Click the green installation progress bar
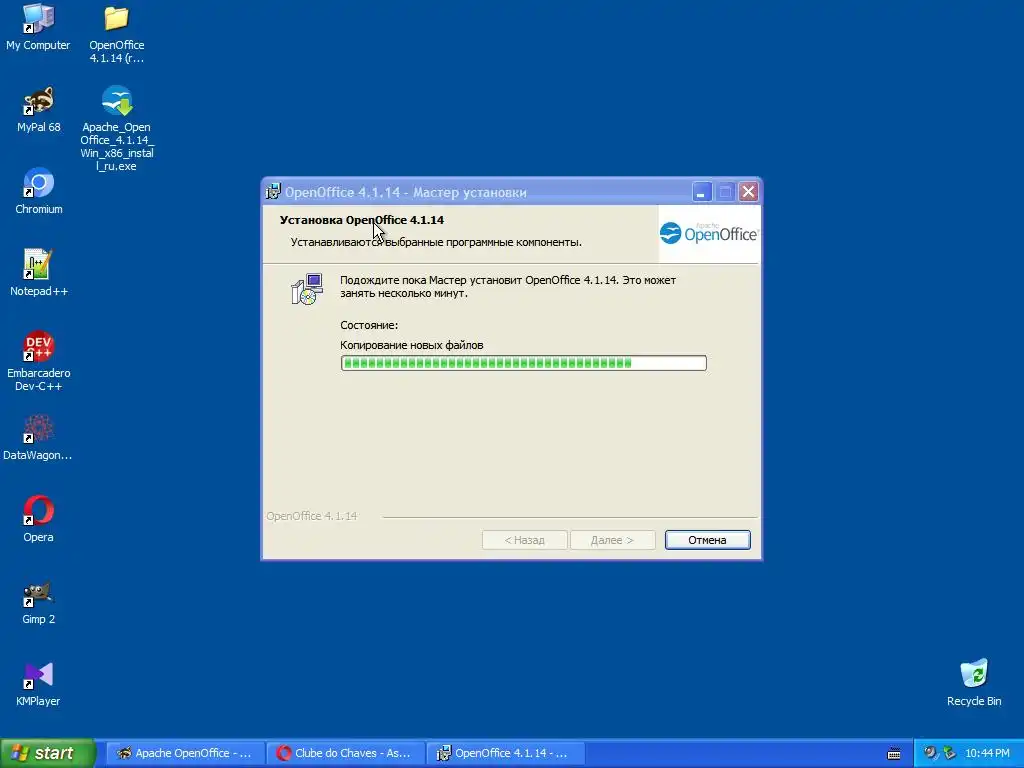The height and width of the screenshot is (768, 1024). [523, 363]
